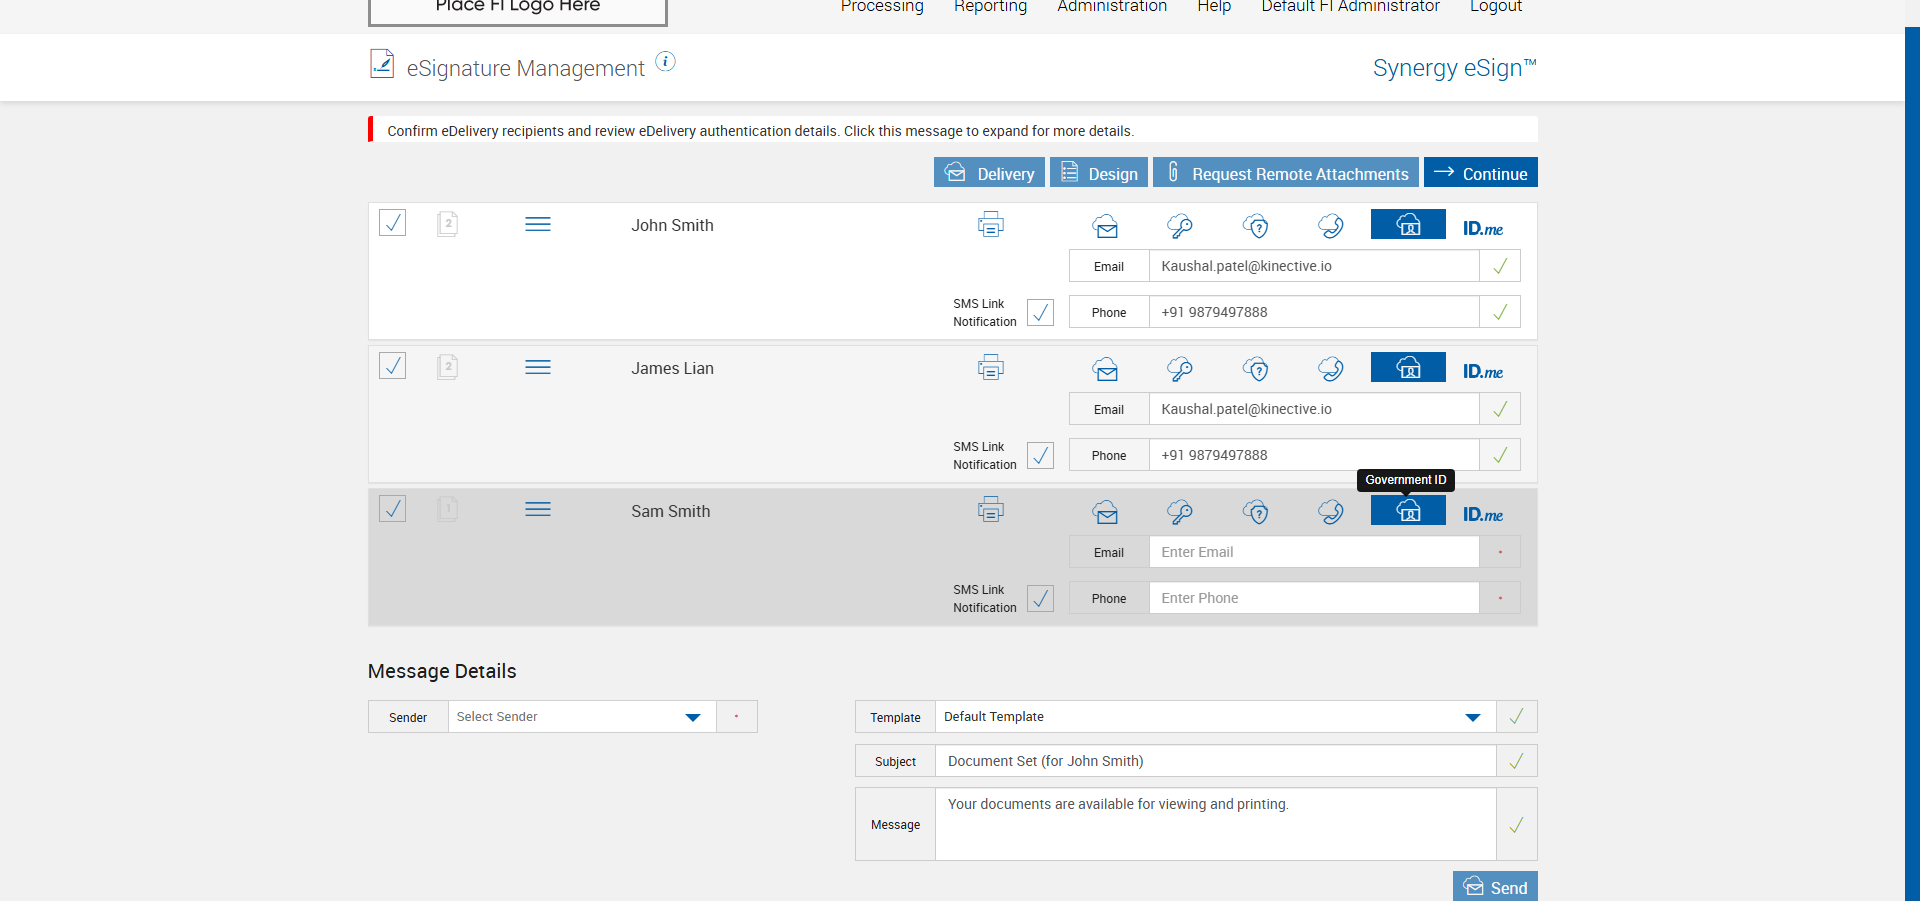Image resolution: width=1920 pixels, height=901 pixels.
Task: Click the Send button
Action: coord(1495,886)
